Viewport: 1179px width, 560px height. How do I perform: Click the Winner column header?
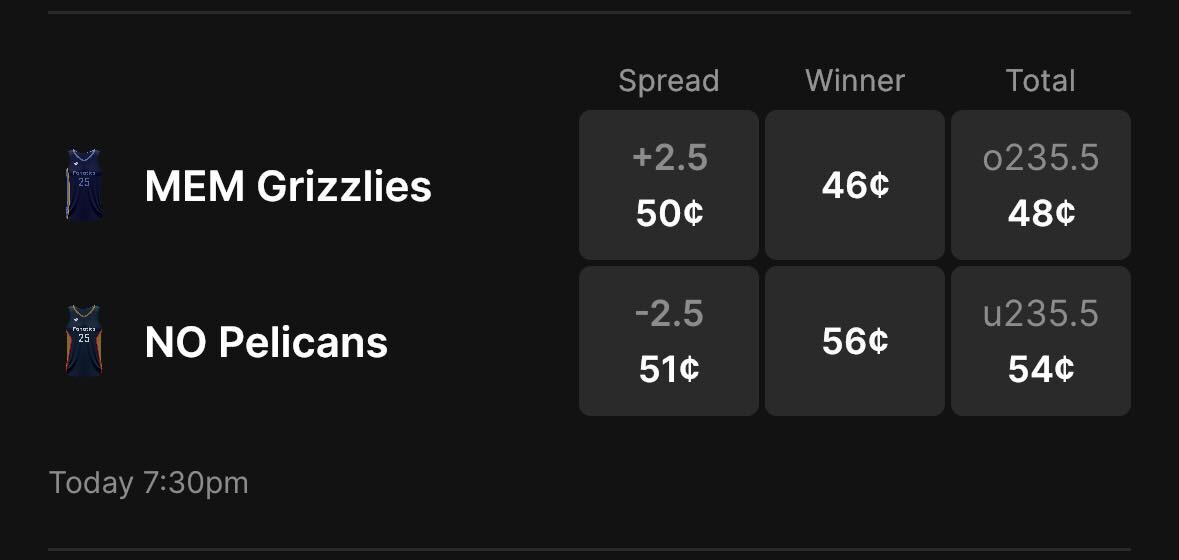[855, 81]
